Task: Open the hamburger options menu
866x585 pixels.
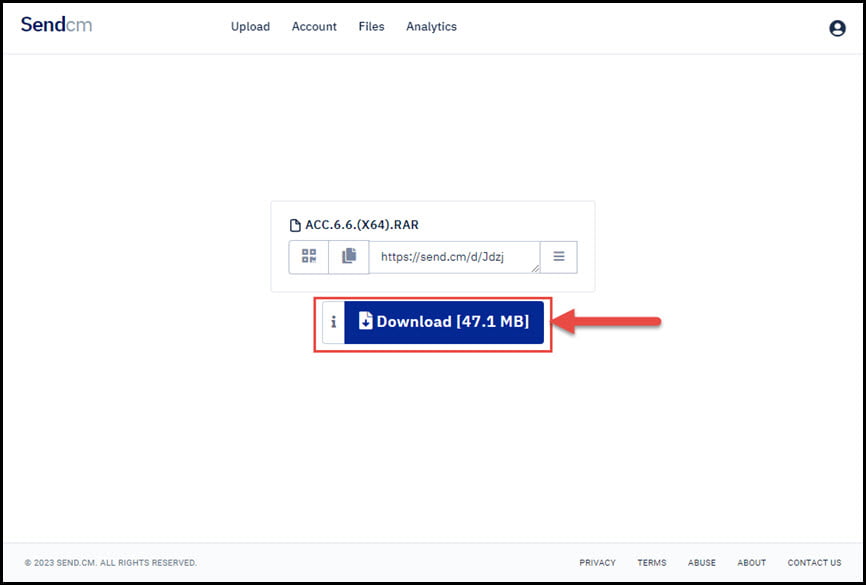Action: tap(559, 257)
